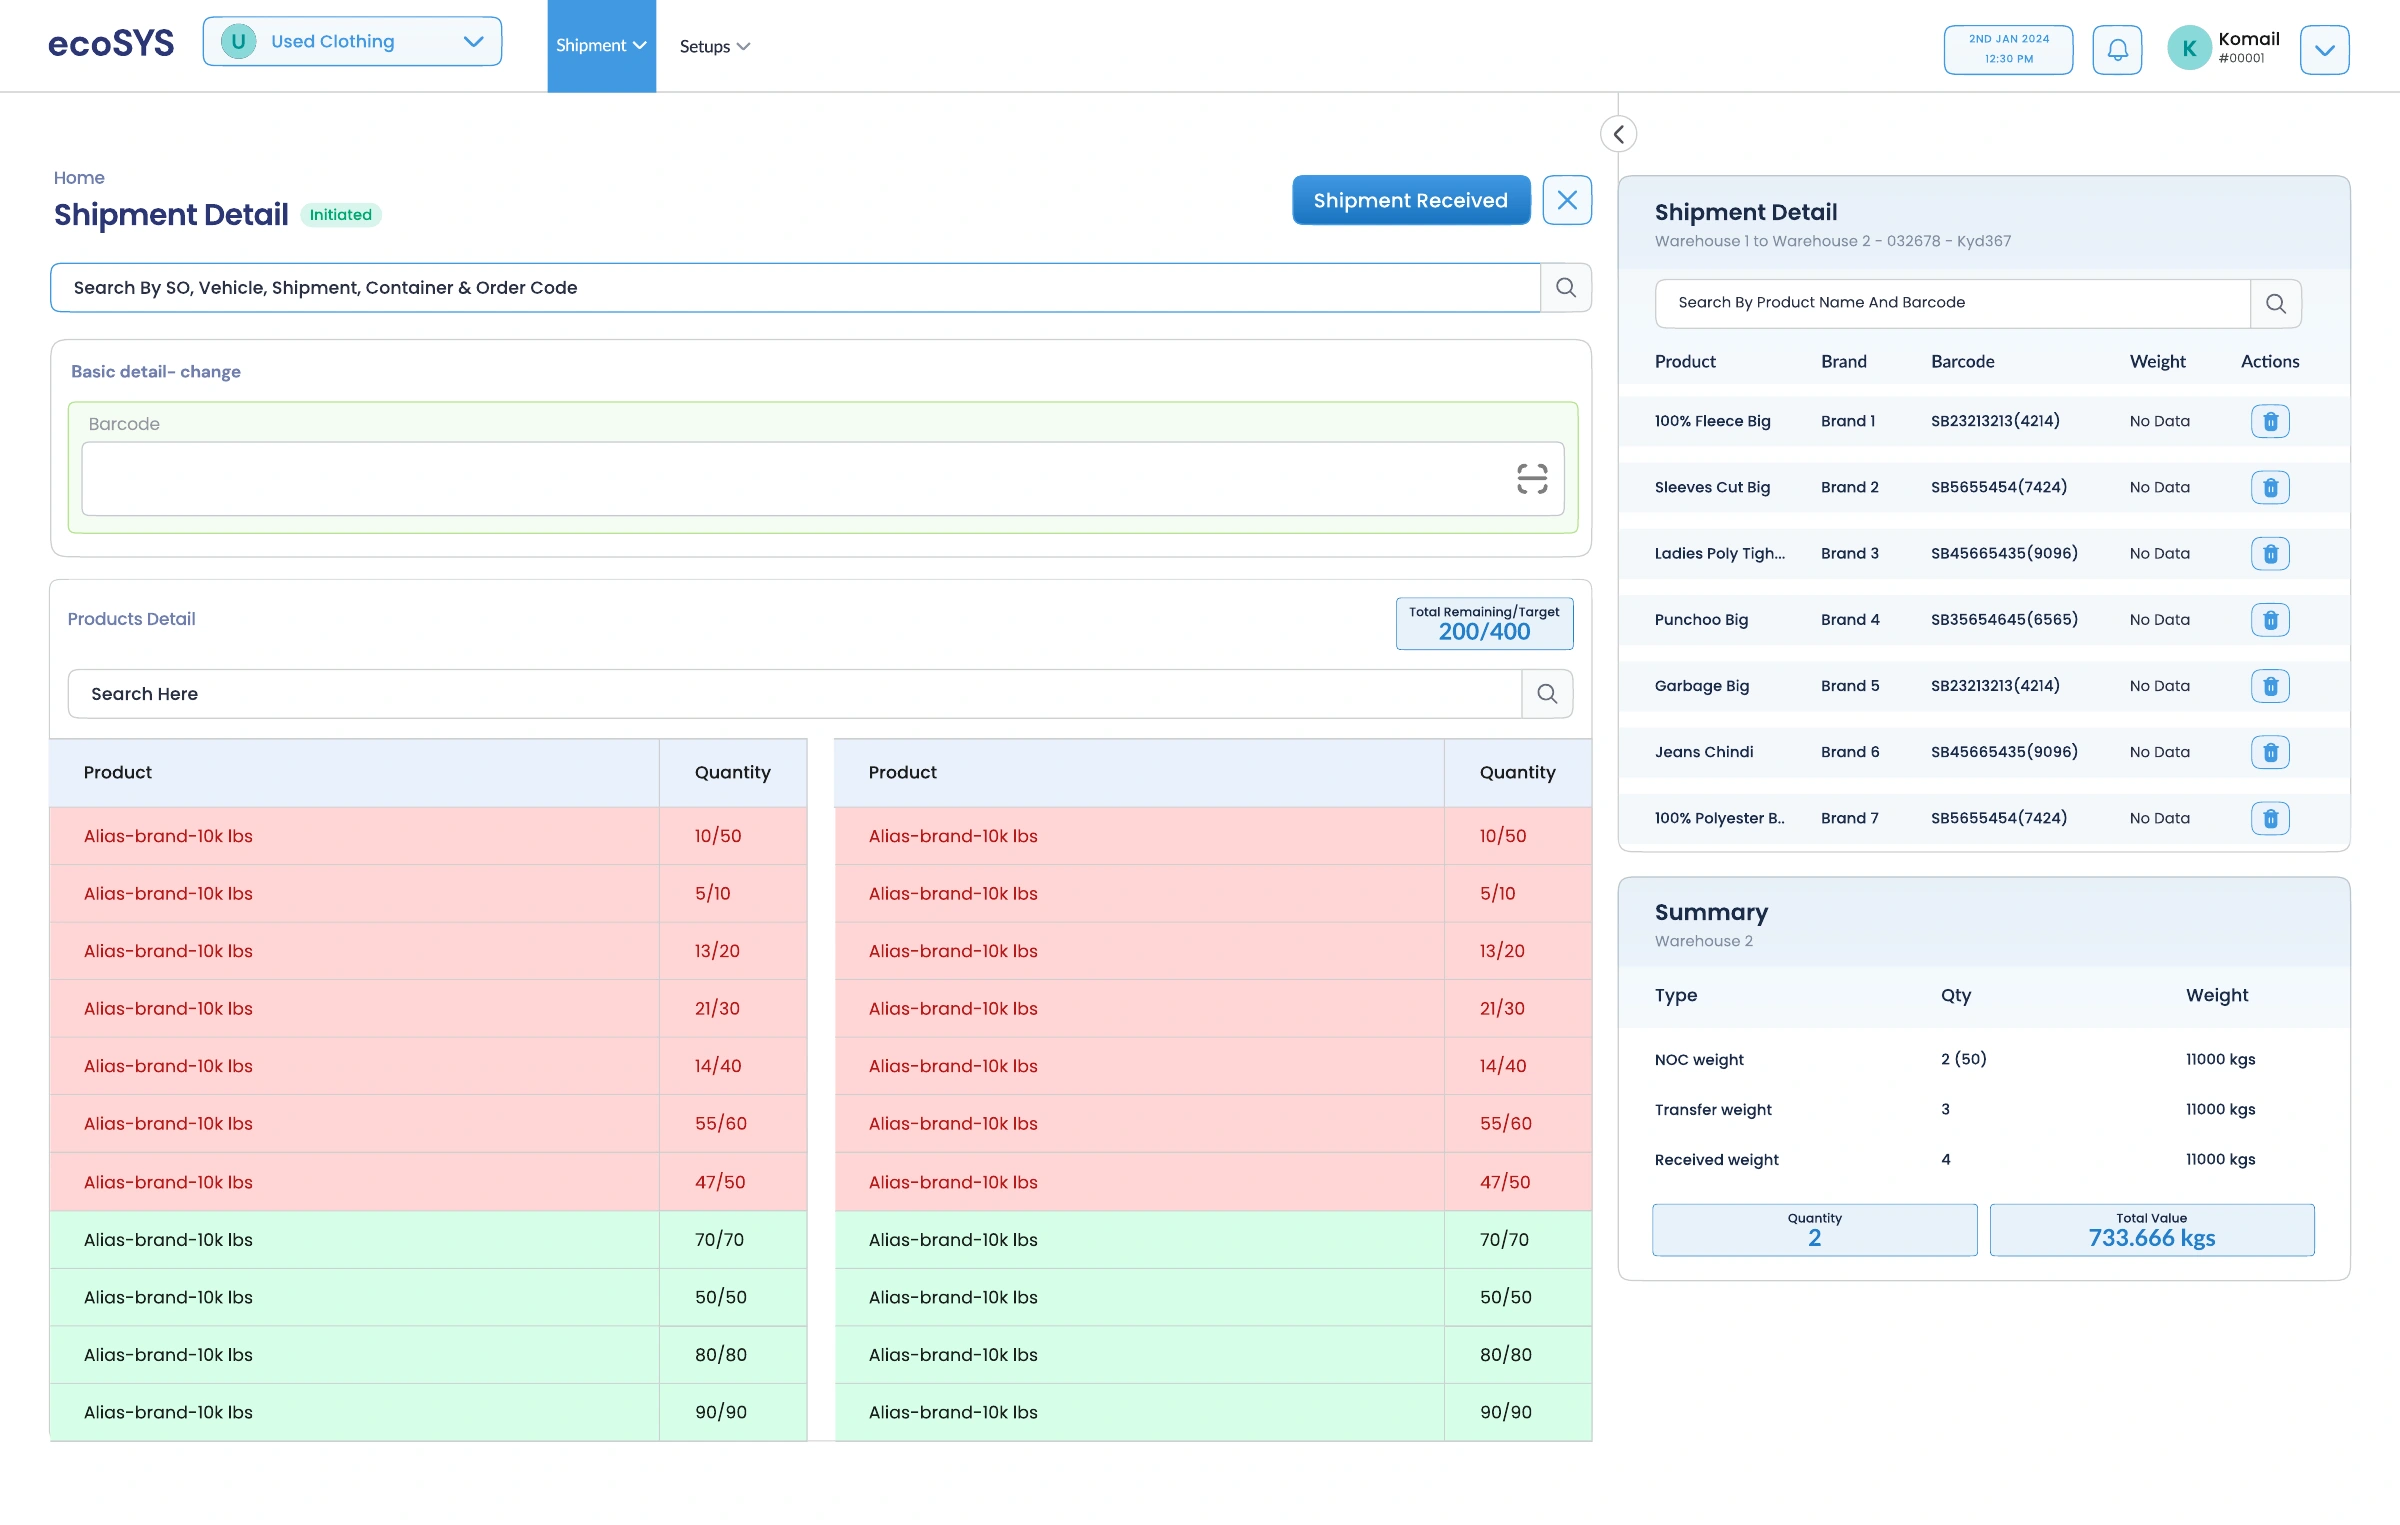The width and height of the screenshot is (2400, 1525).
Task: Click the summary Quantity 2 box
Action: click(x=1814, y=1230)
